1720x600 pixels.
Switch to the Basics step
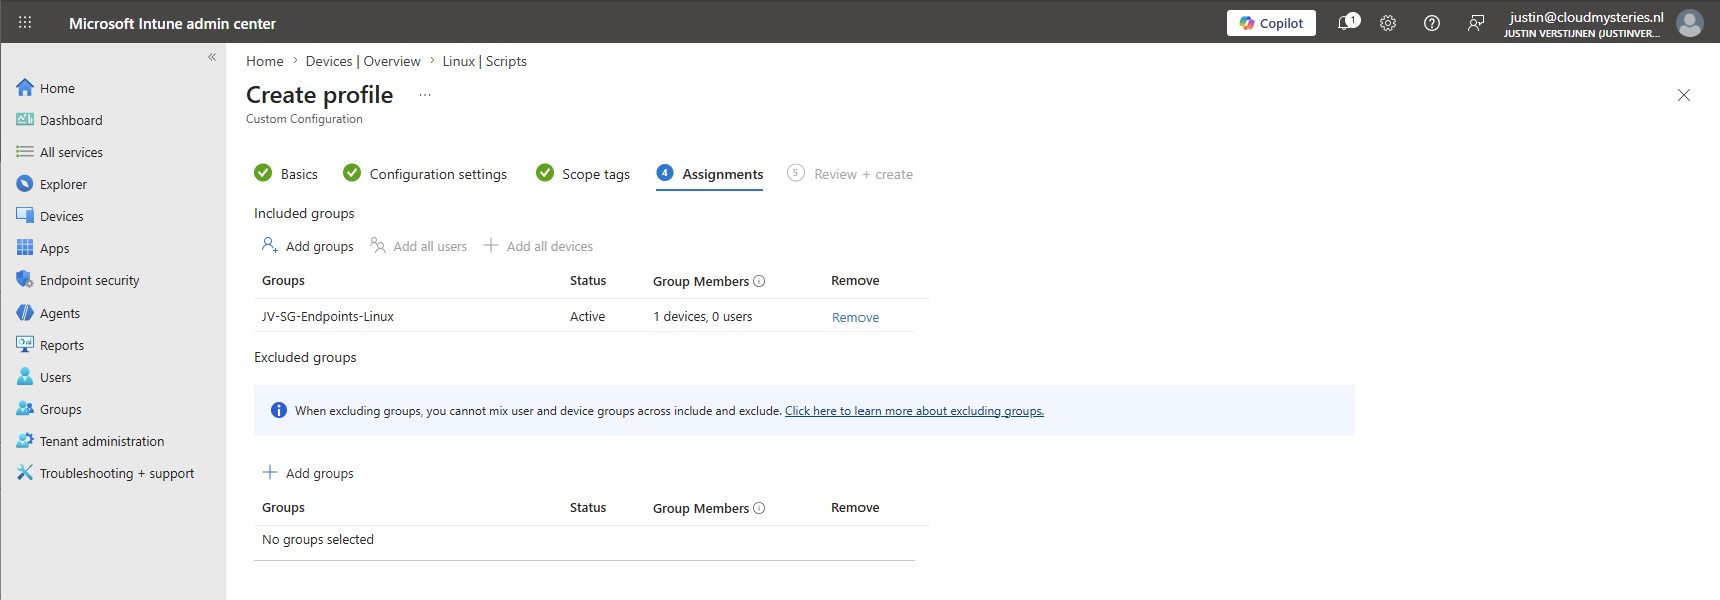coord(286,174)
